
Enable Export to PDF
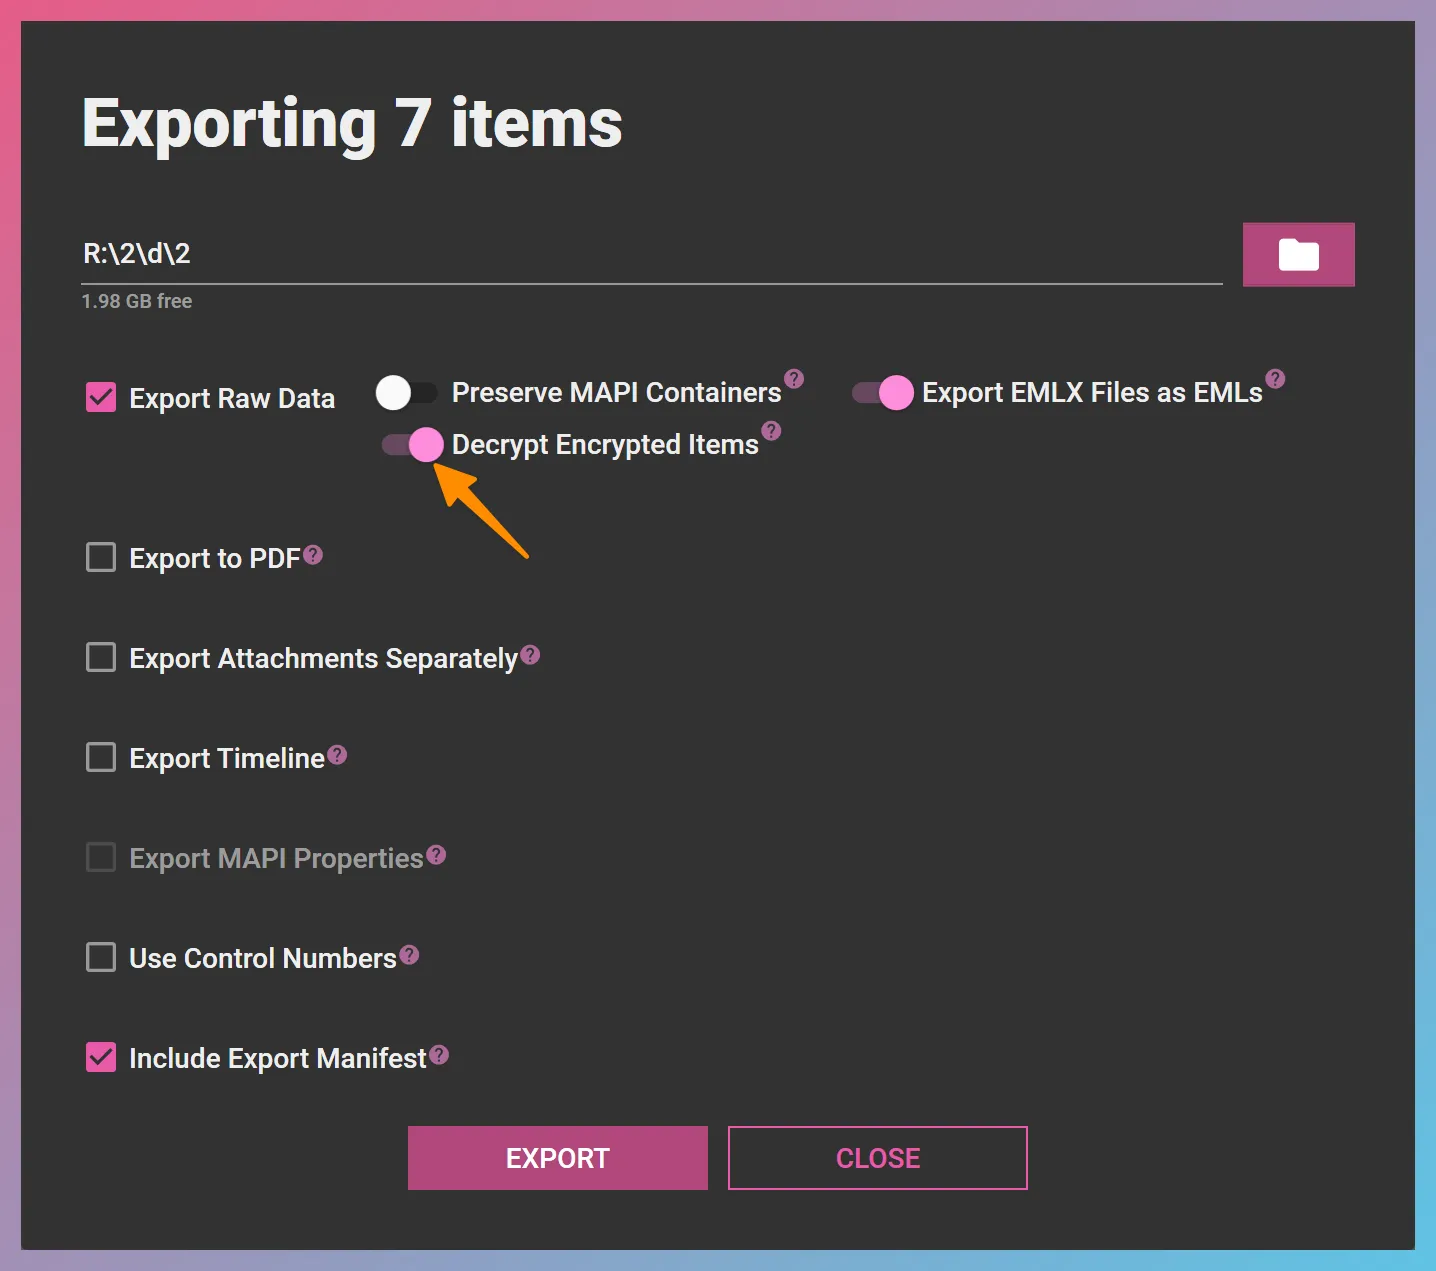(x=100, y=557)
